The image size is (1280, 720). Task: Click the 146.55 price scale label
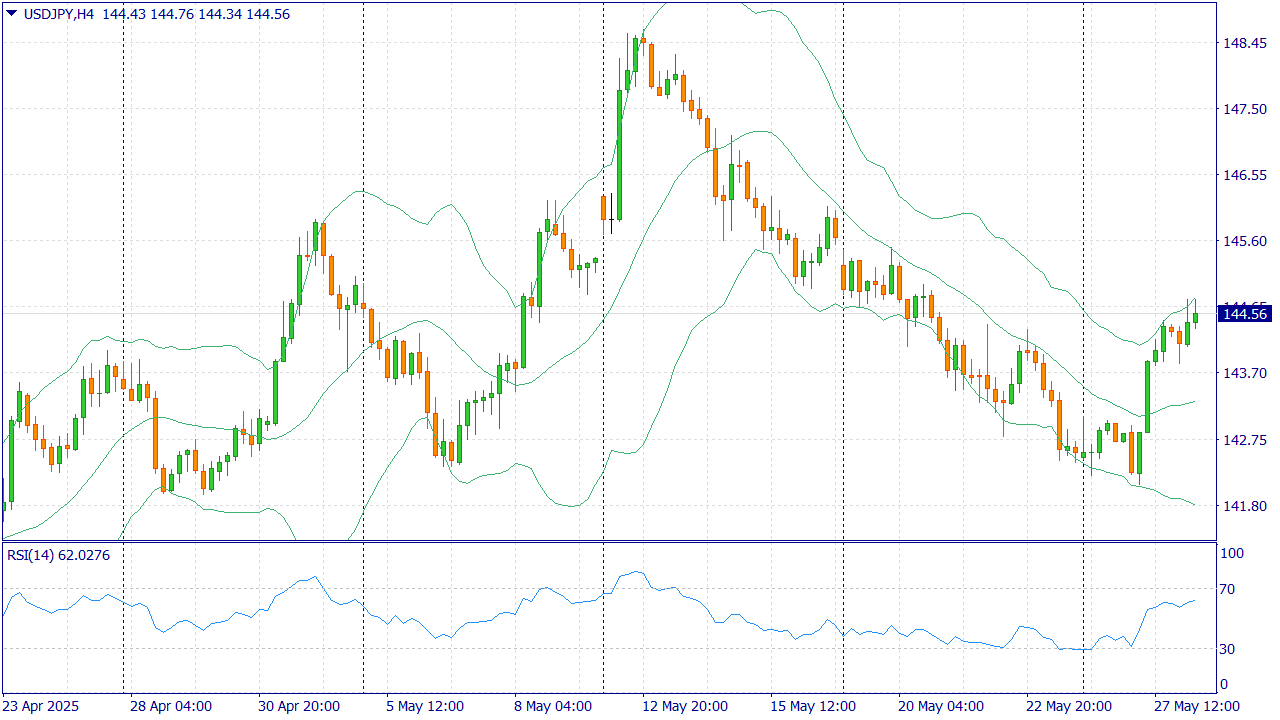point(1244,175)
